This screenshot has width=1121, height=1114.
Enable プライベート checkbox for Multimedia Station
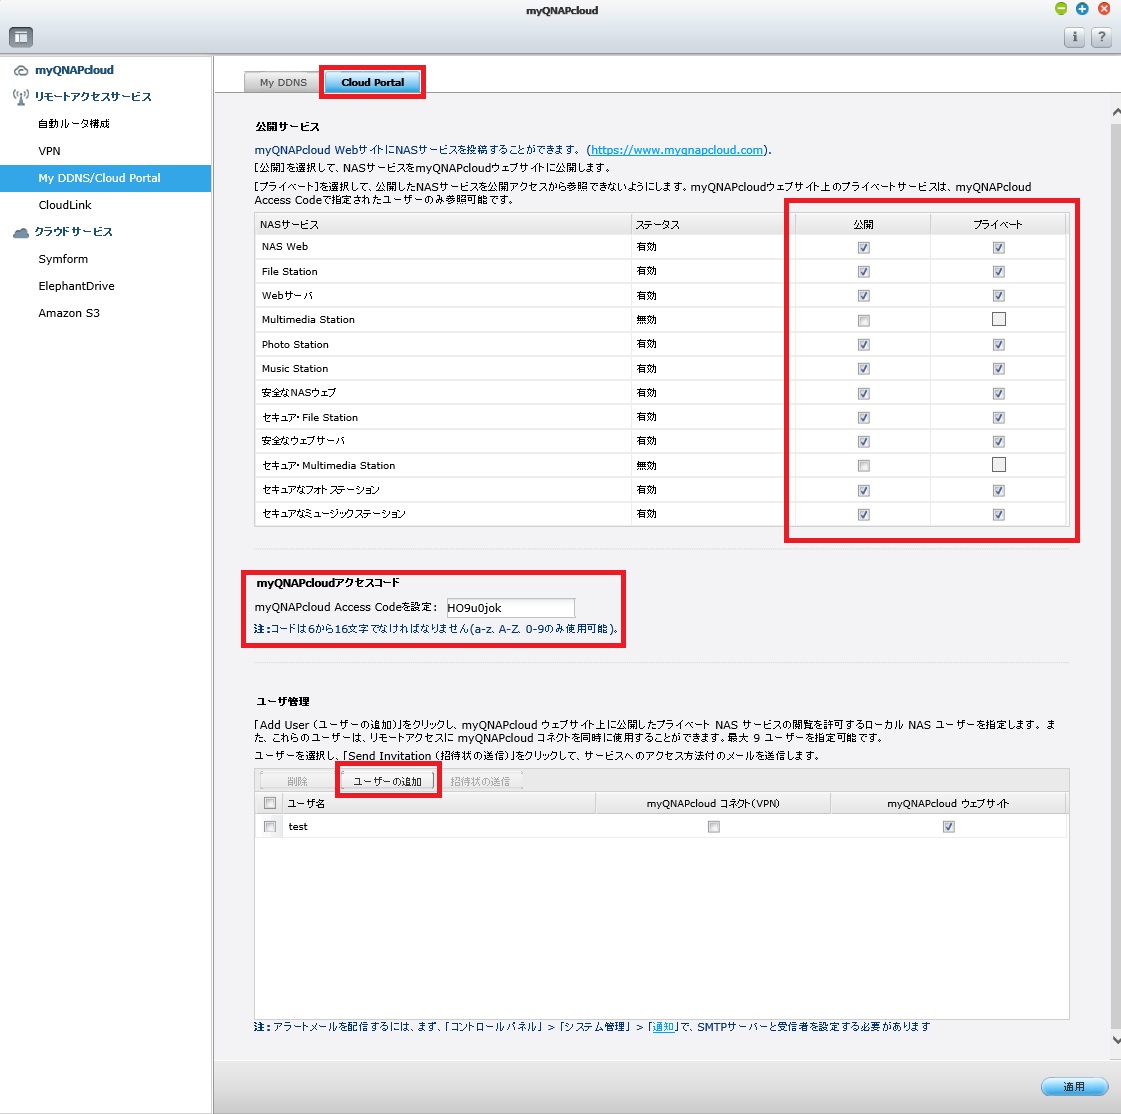pyautogui.click(x=999, y=319)
